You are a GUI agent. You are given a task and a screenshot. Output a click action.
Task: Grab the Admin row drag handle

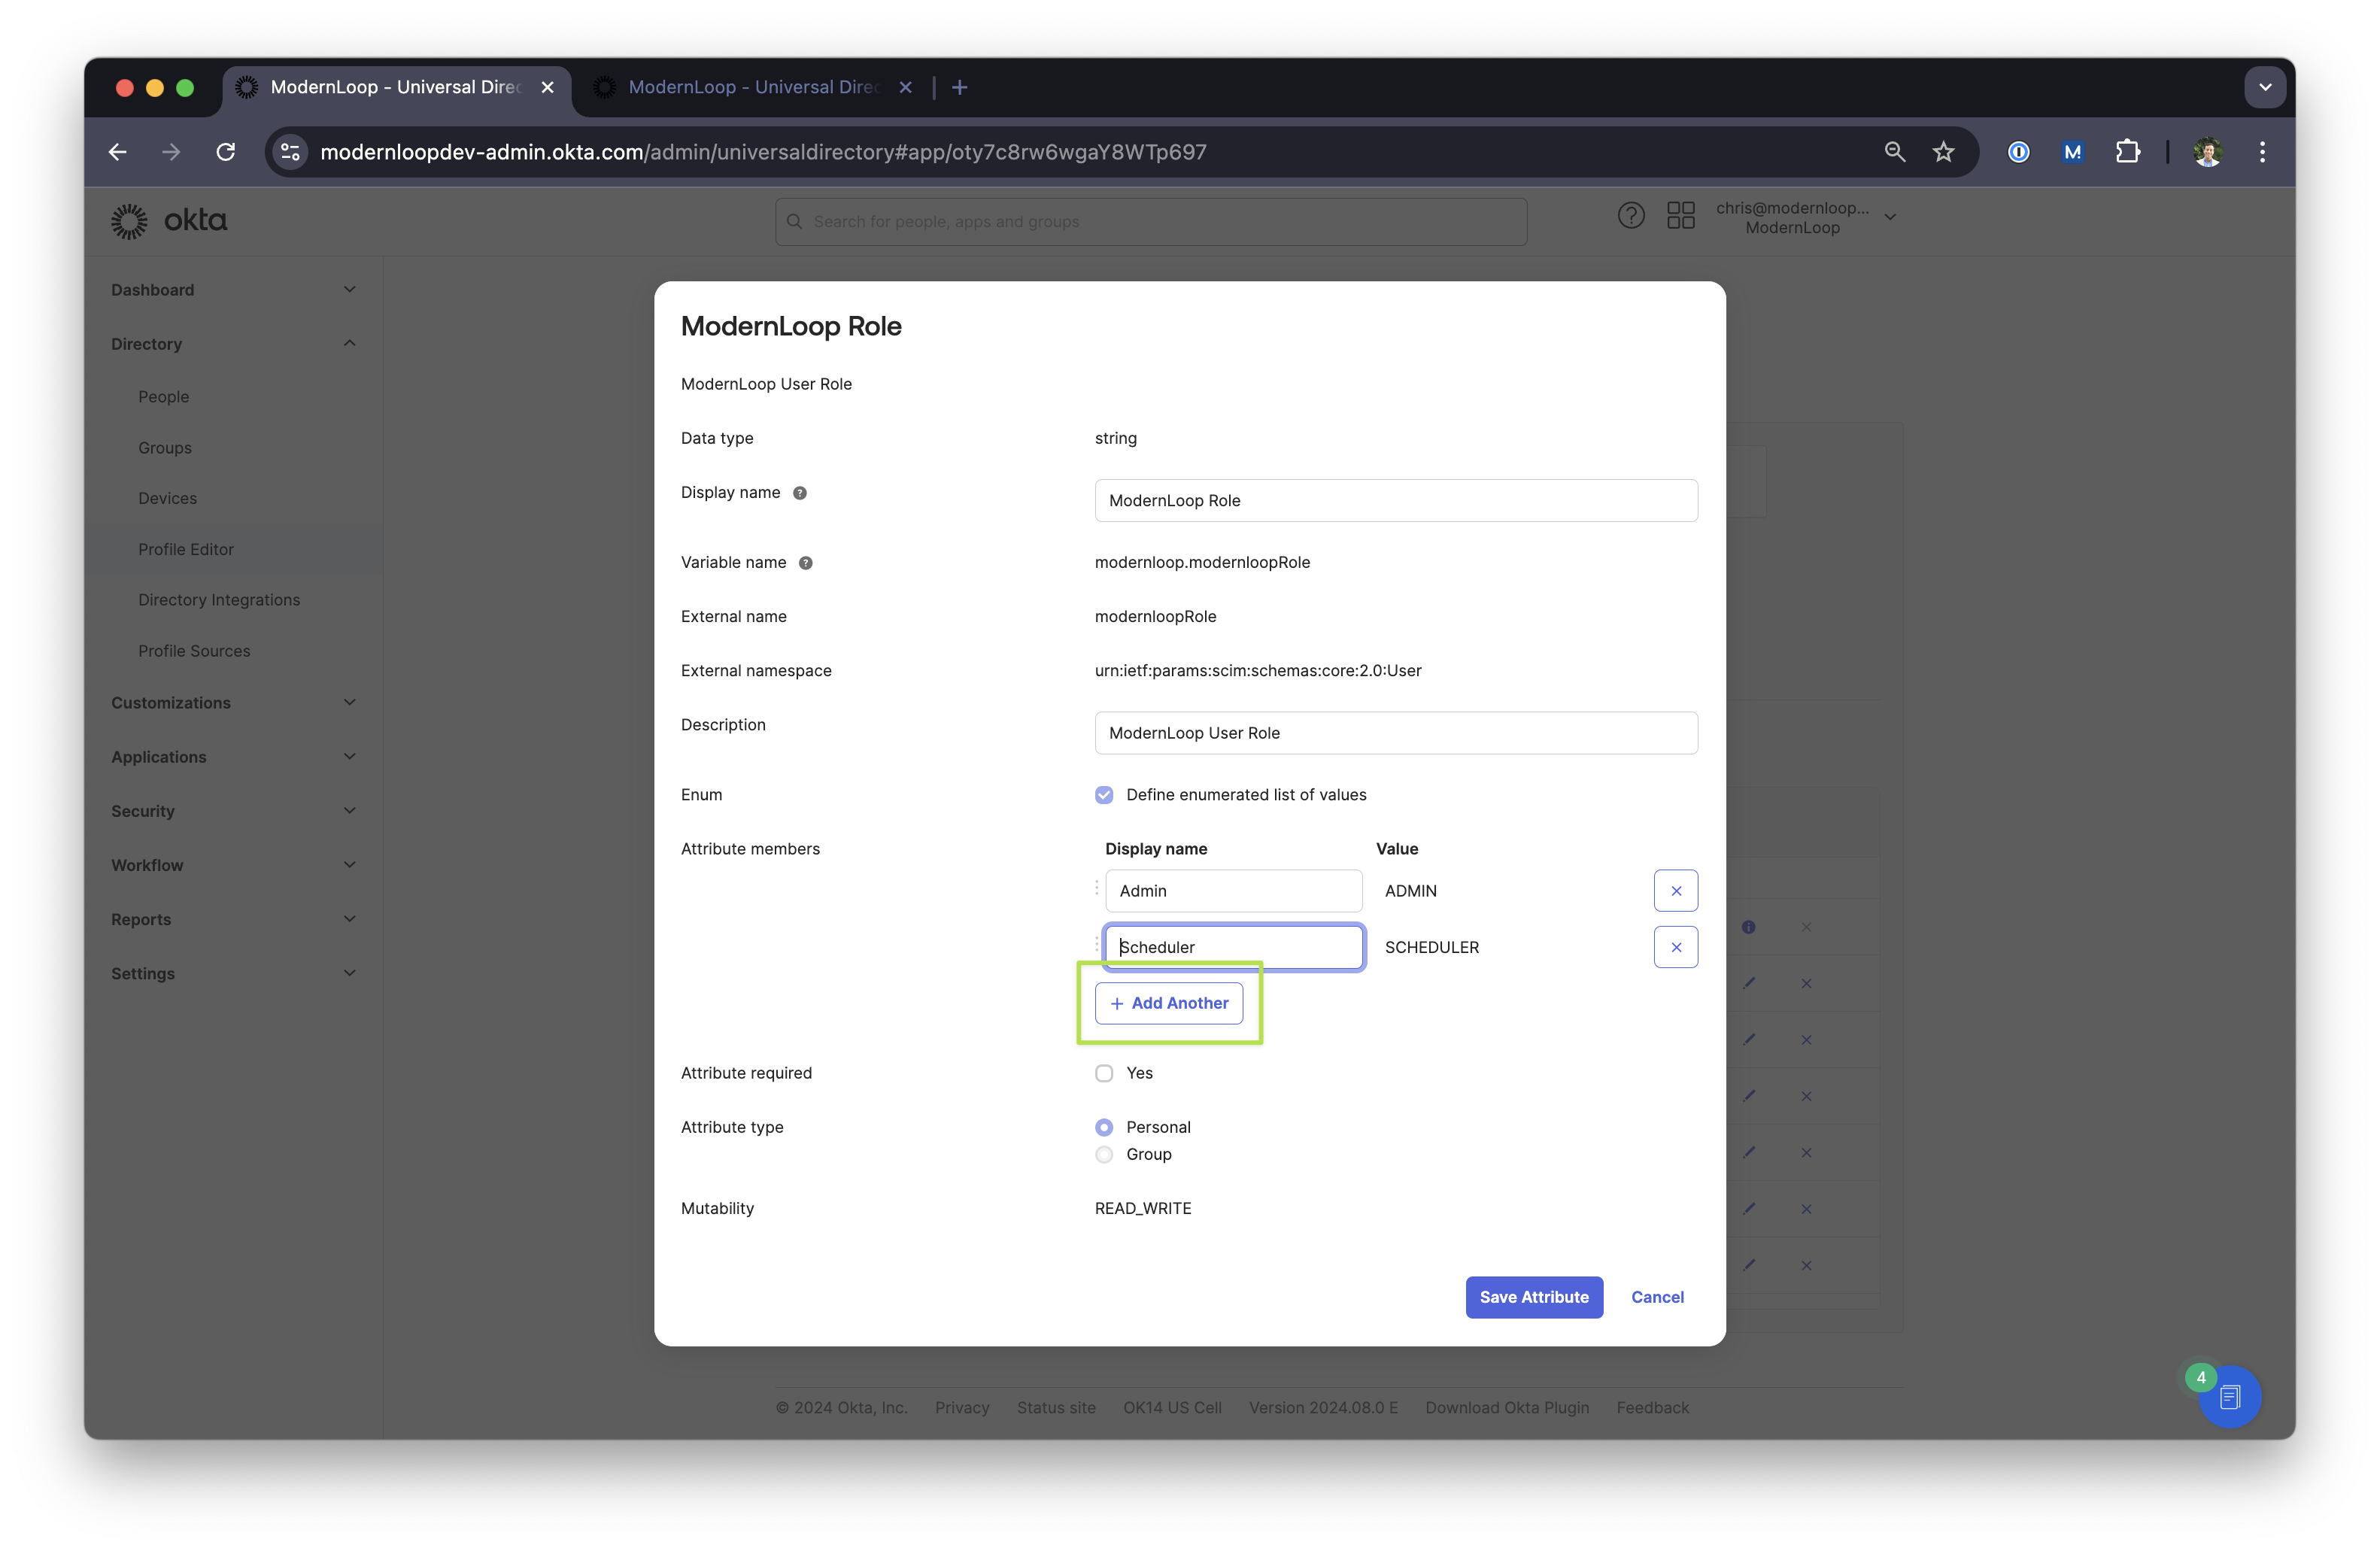[x=1097, y=889]
